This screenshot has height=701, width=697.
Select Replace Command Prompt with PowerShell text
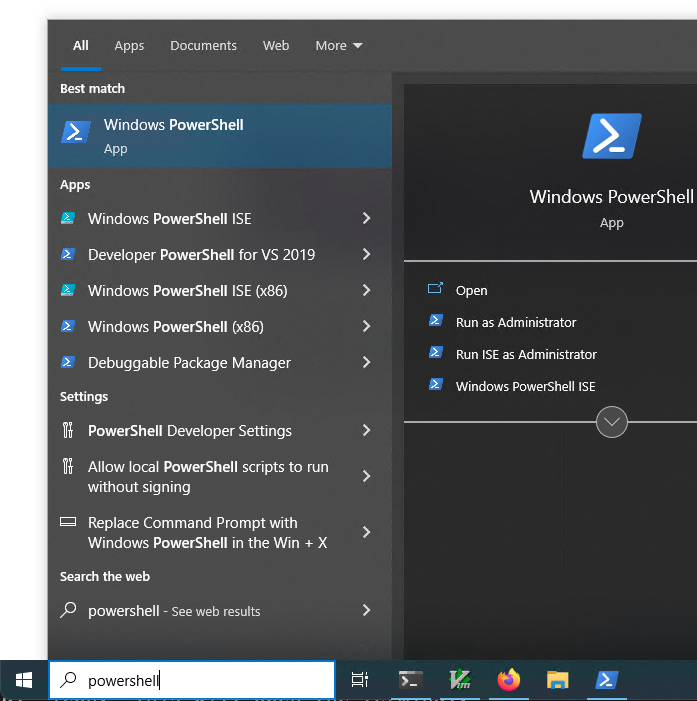tap(208, 532)
